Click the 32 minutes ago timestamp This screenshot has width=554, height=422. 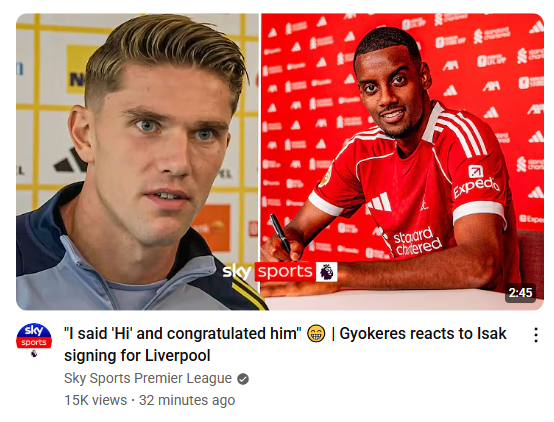(x=187, y=400)
